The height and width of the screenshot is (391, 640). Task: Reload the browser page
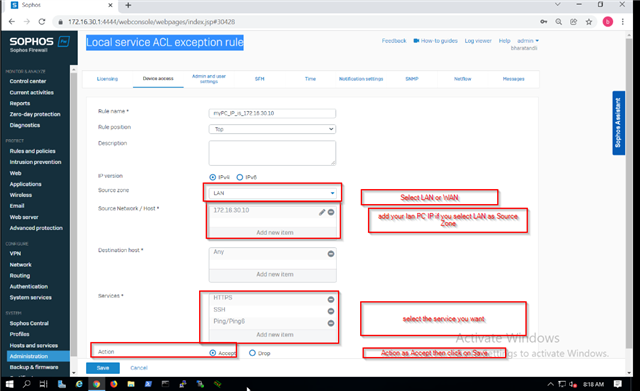[x=42, y=22]
